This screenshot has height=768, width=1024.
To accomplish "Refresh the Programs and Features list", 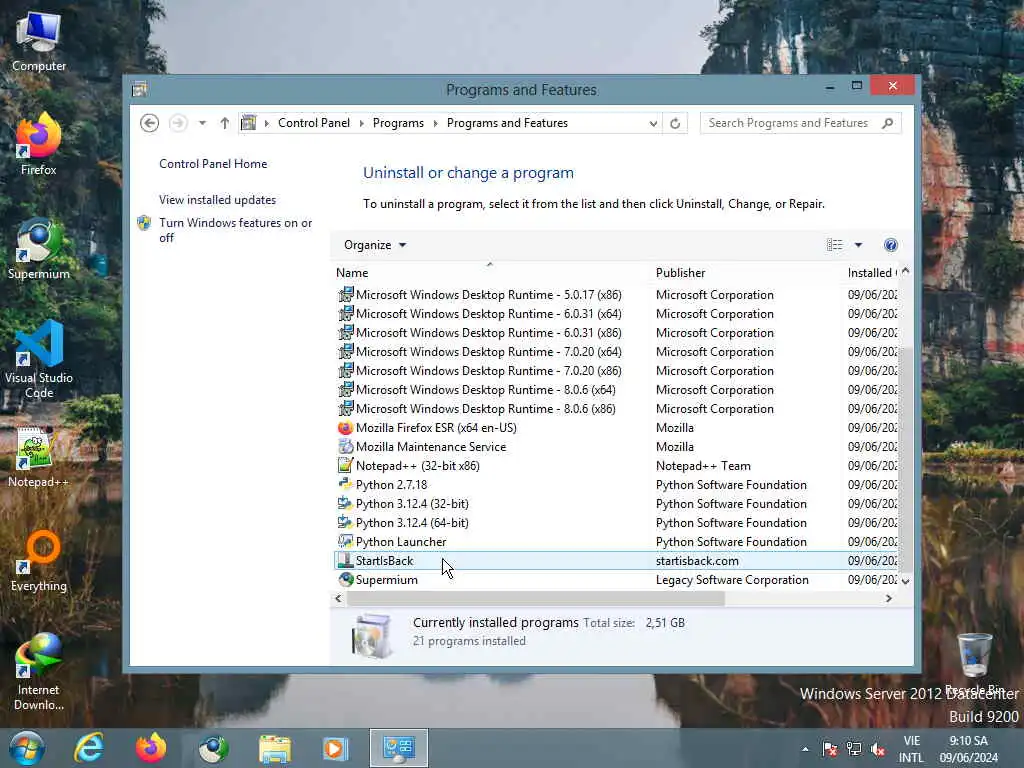I will tap(675, 123).
